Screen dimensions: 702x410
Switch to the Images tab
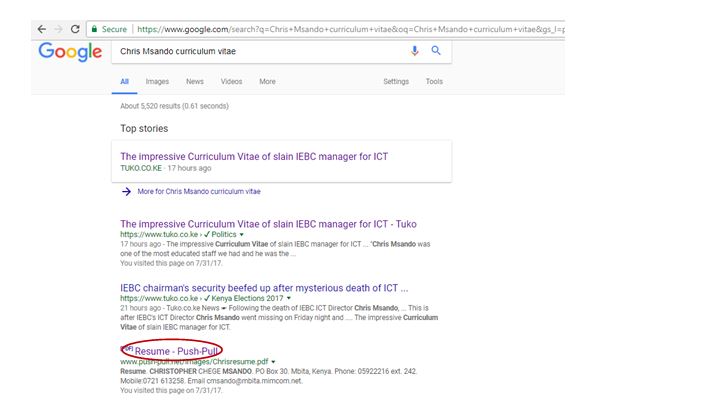(157, 81)
